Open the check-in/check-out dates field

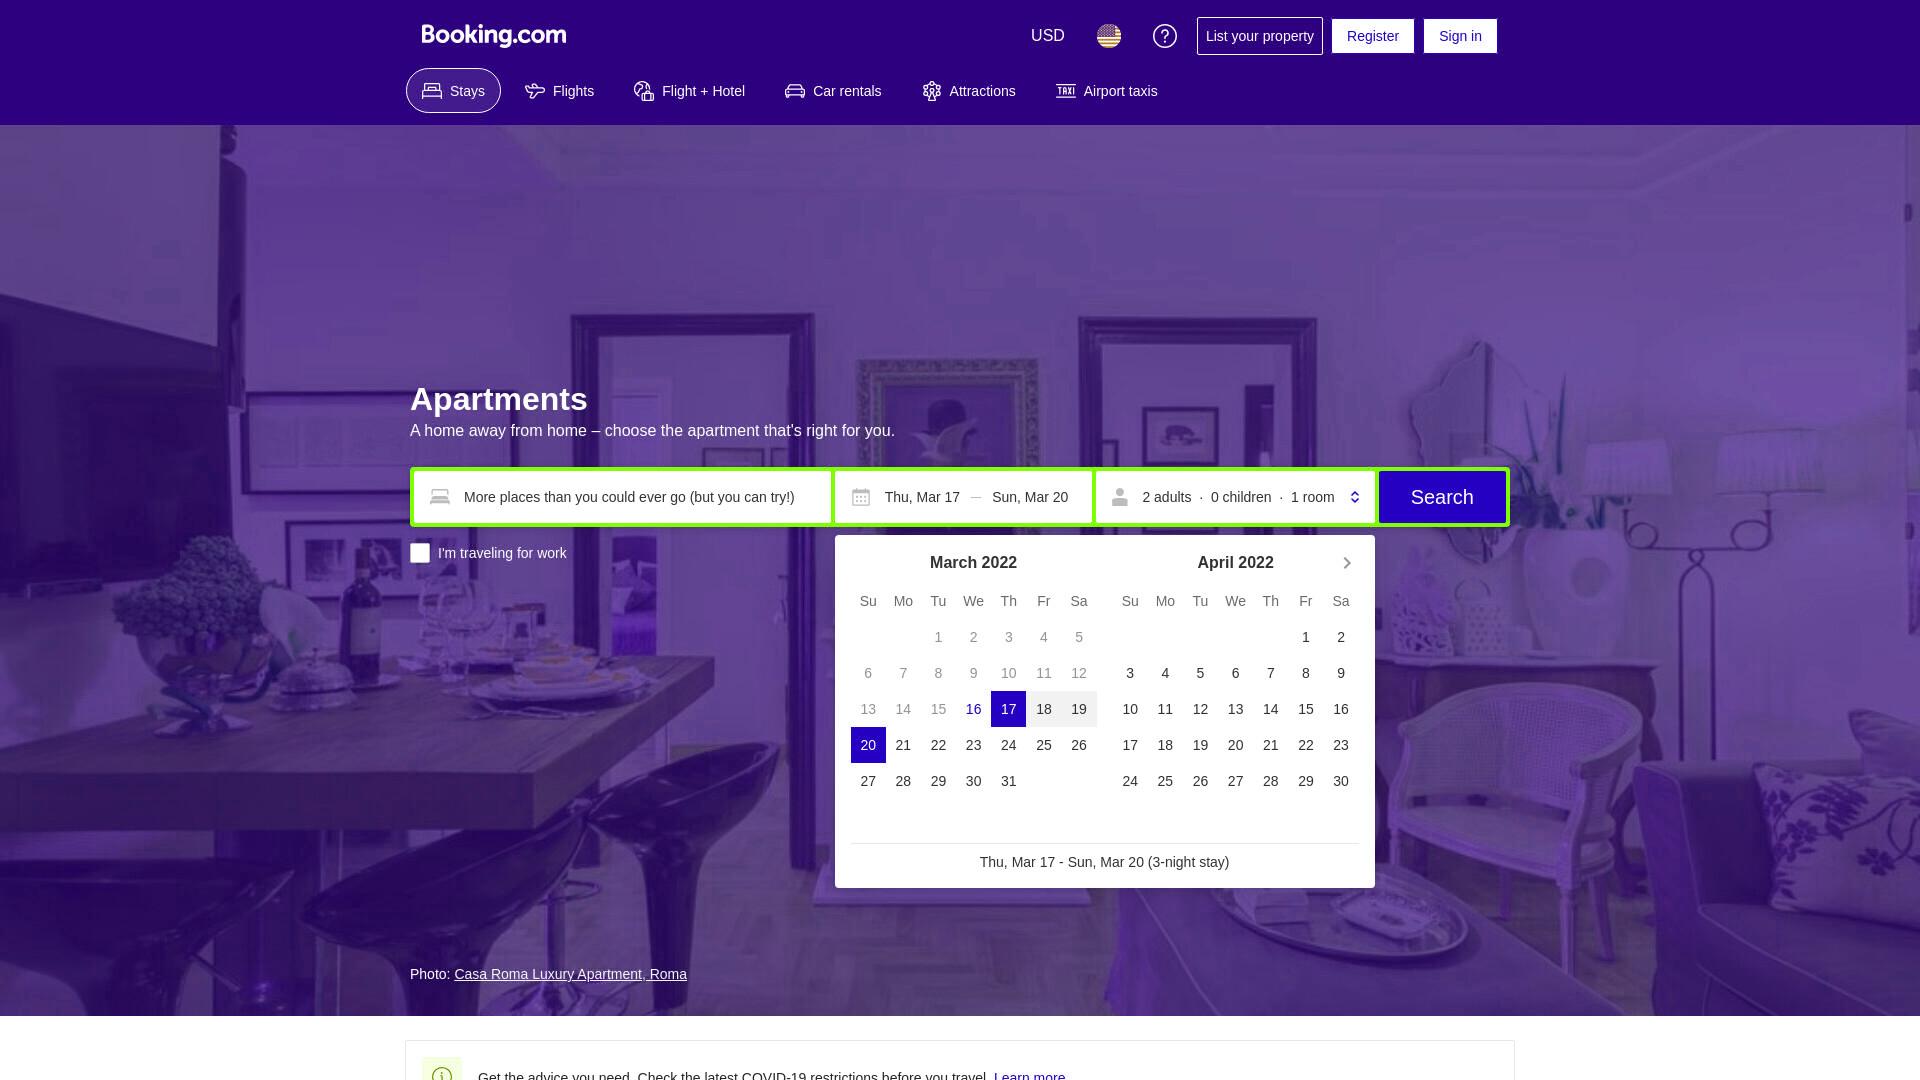[964, 497]
